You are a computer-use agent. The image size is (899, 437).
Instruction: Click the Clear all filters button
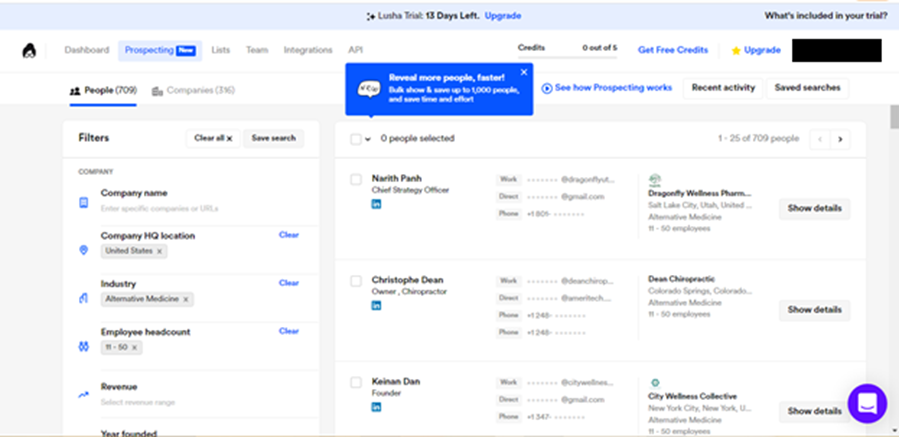pyautogui.click(x=213, y=138)
